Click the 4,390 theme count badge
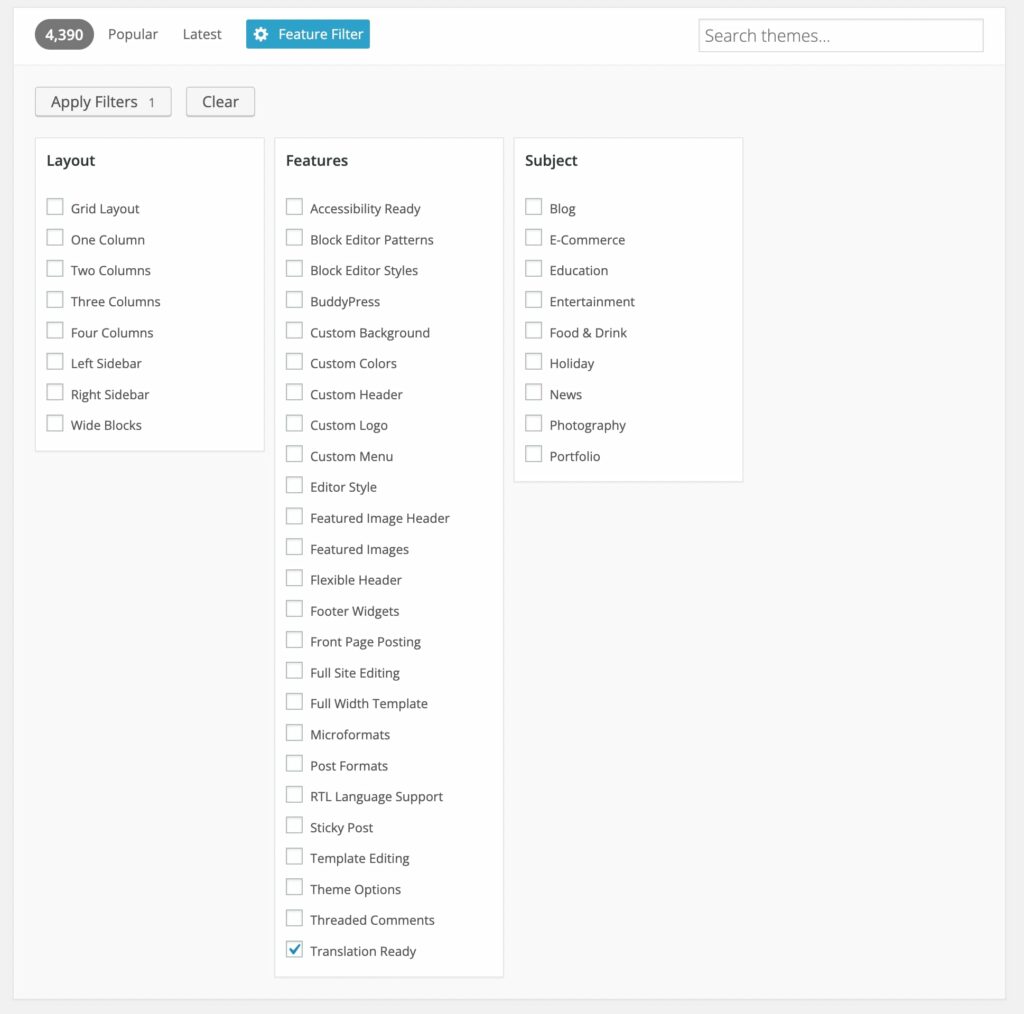1024x1014 pixels. click(x=64, y=35)
